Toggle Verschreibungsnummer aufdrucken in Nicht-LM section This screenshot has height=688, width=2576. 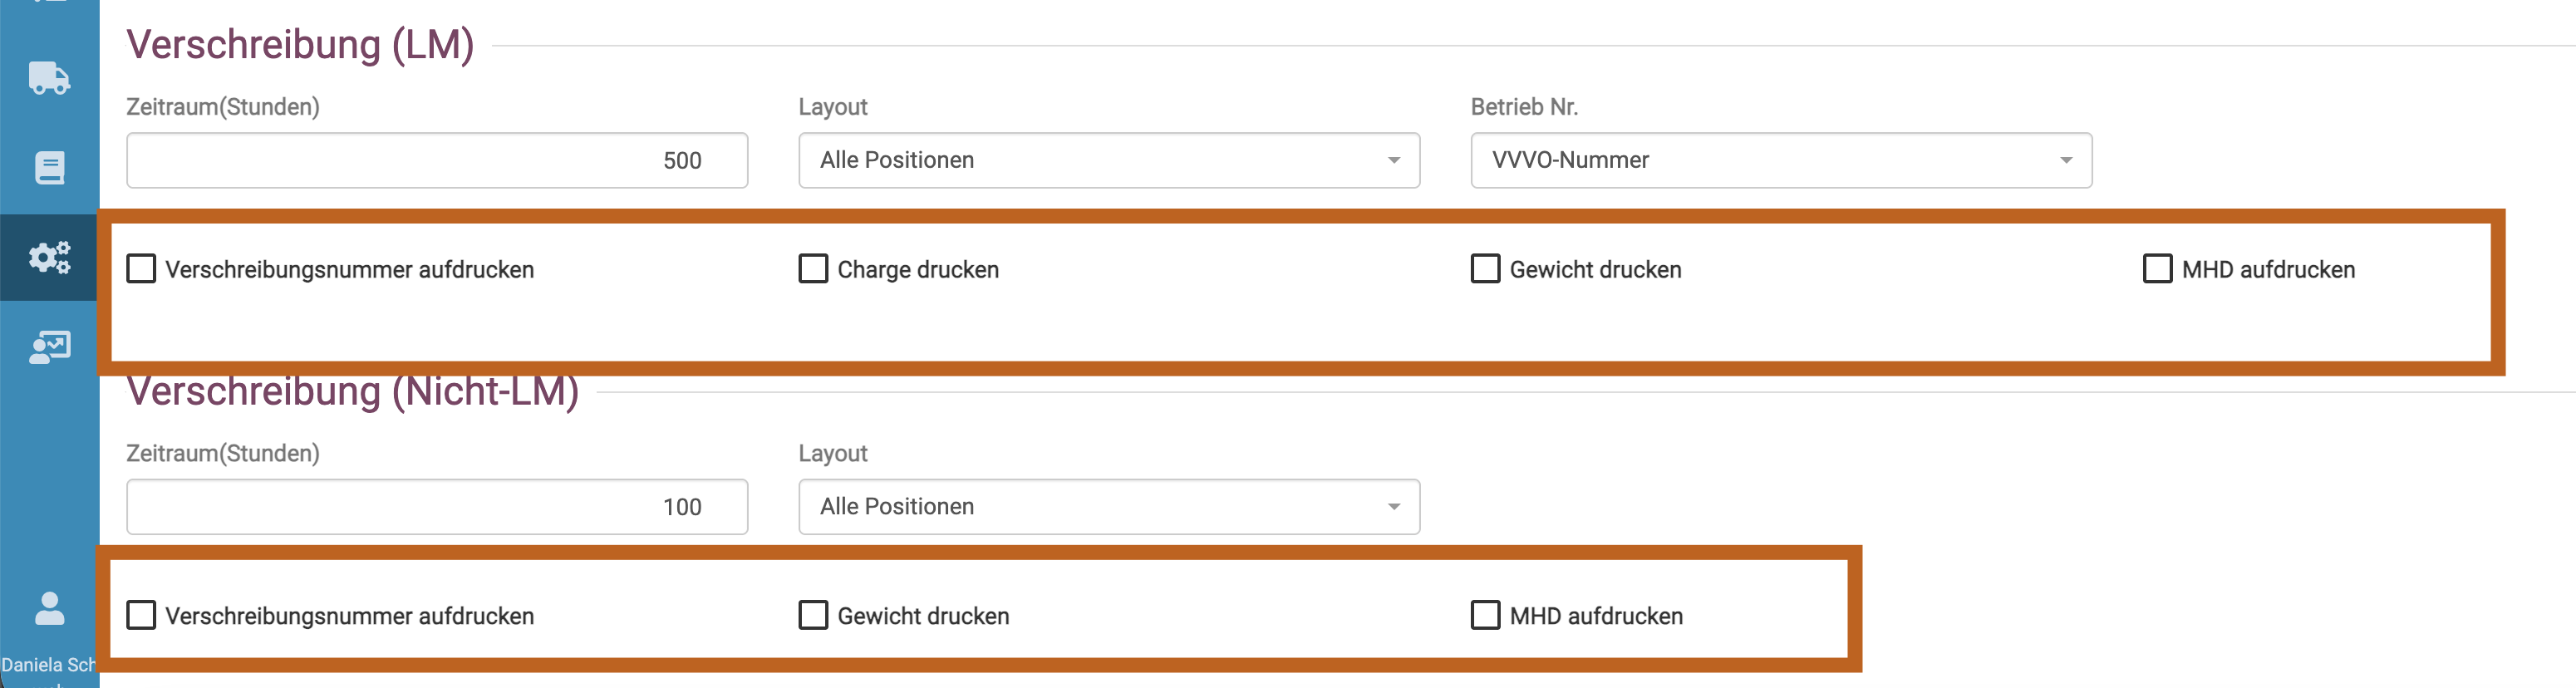coord(141,615)
